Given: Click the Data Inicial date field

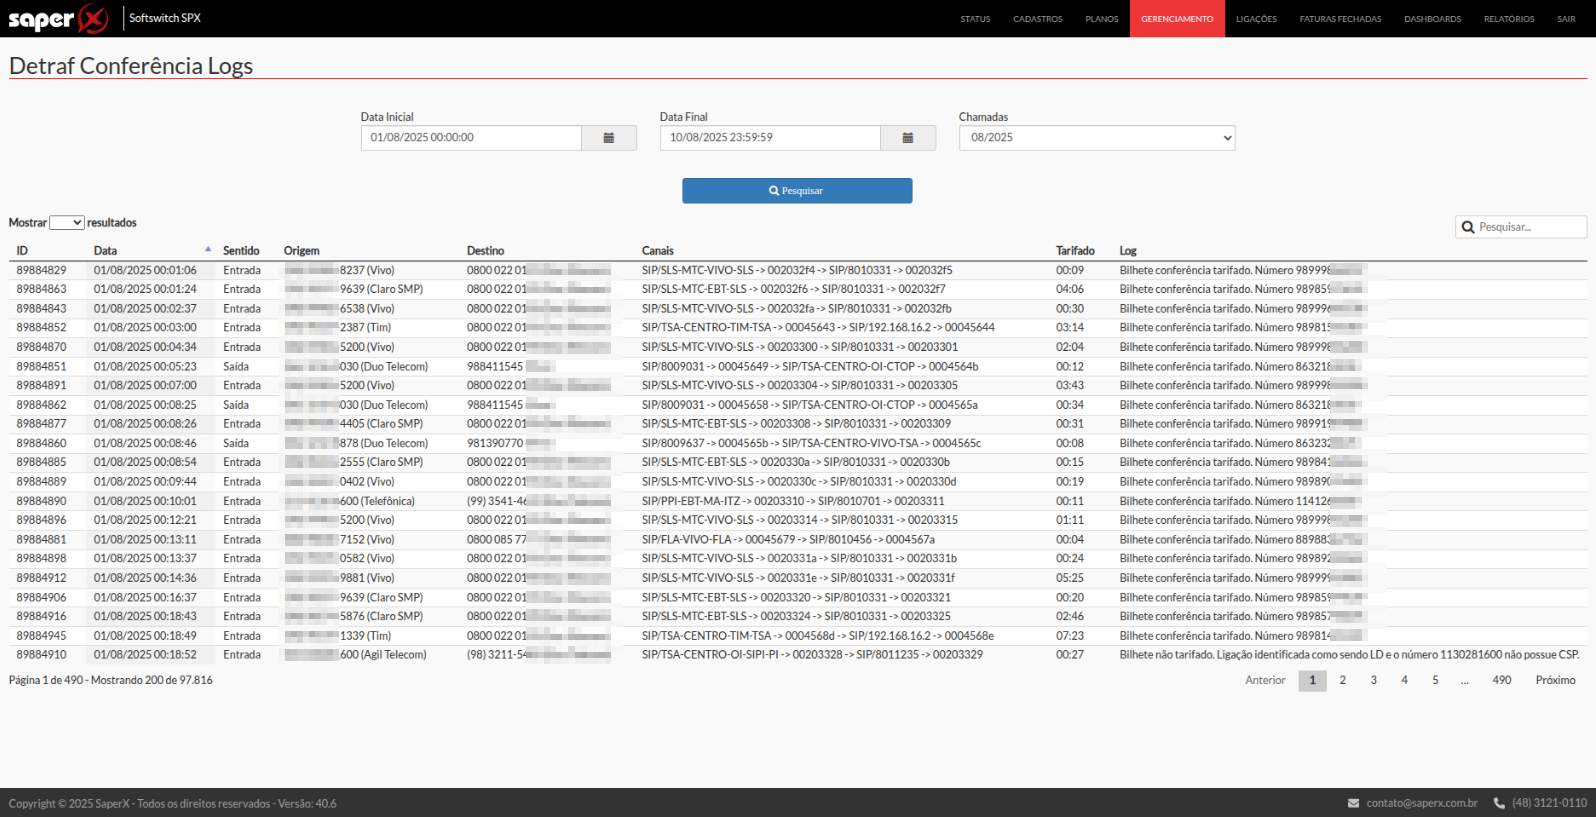Looking at the screenshot, I should point(471,138).
